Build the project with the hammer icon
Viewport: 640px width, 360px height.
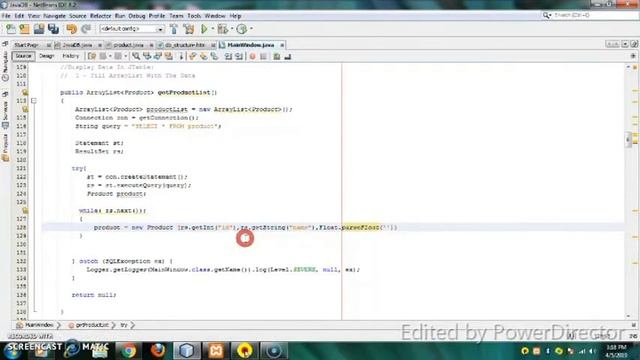[174, 29]
